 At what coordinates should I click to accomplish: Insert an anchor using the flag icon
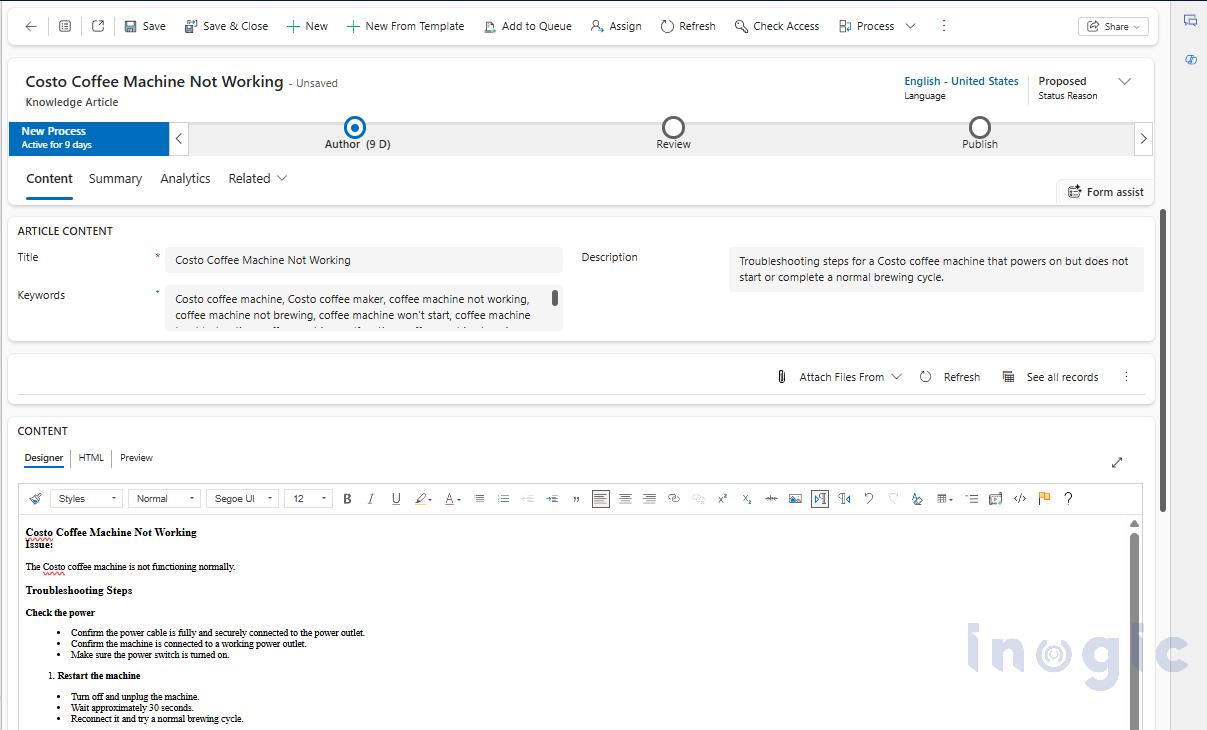coord(1044,498)
